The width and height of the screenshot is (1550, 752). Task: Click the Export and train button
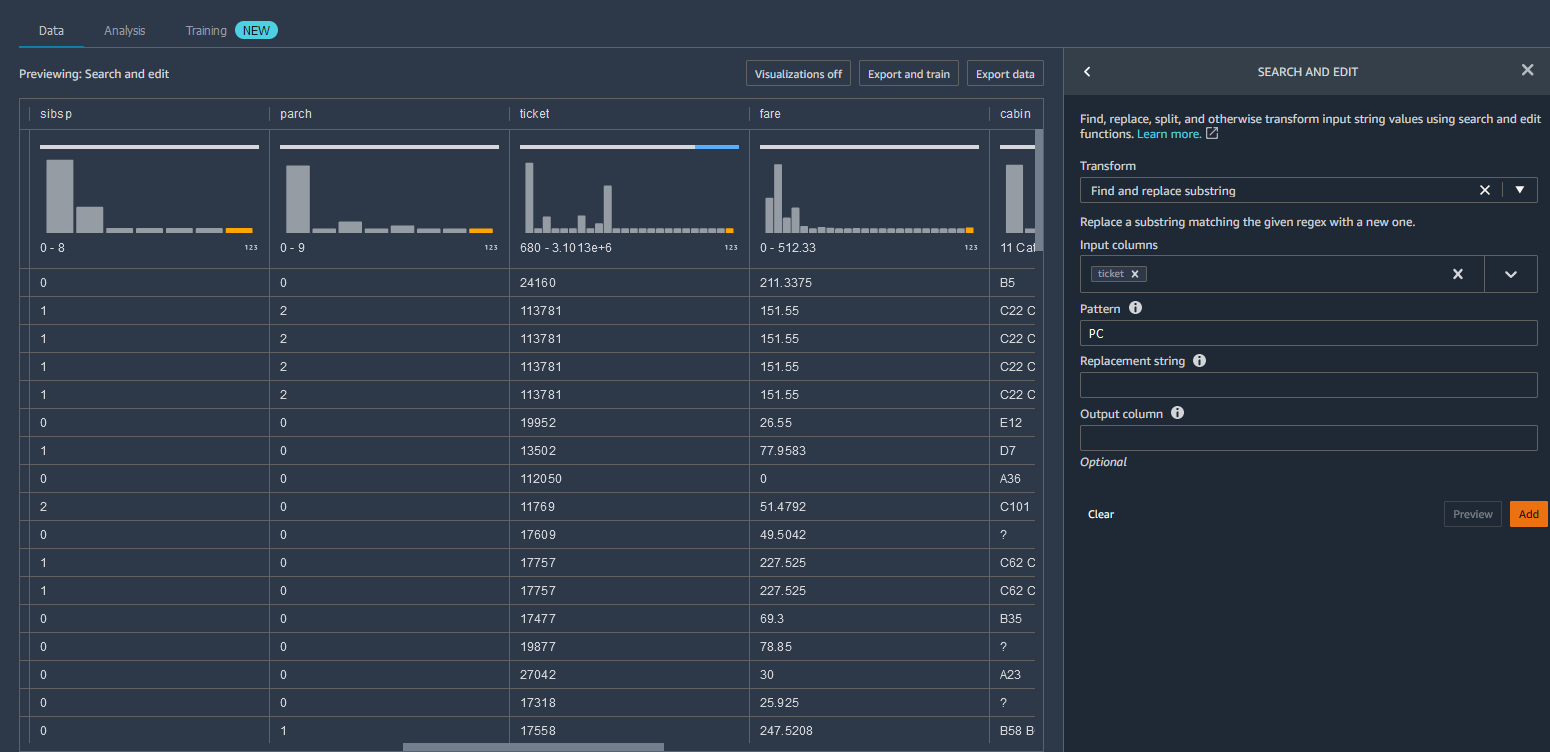[x=909, y=74]
